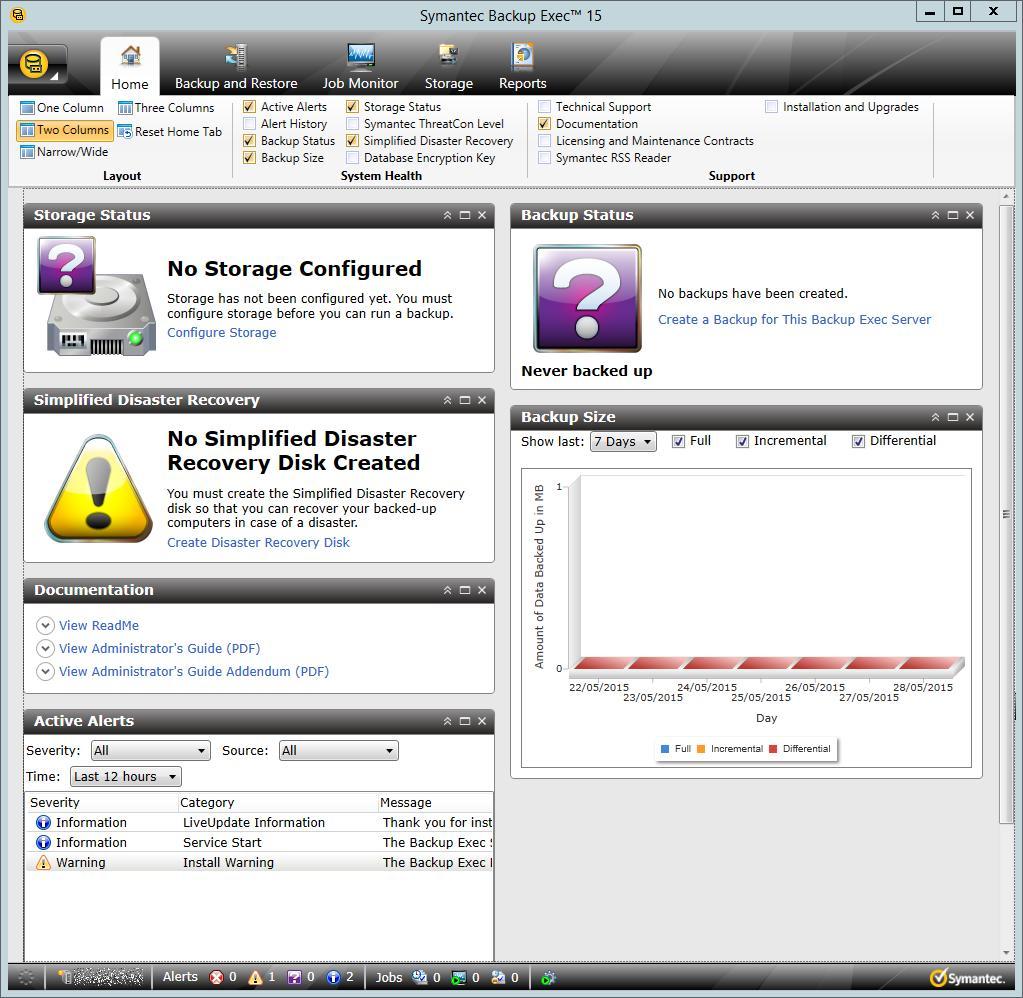Viewport: 1023px width, 998px height.
Task: Open the Create Disaster Recovery Disk link
Action: coord(258,543)
